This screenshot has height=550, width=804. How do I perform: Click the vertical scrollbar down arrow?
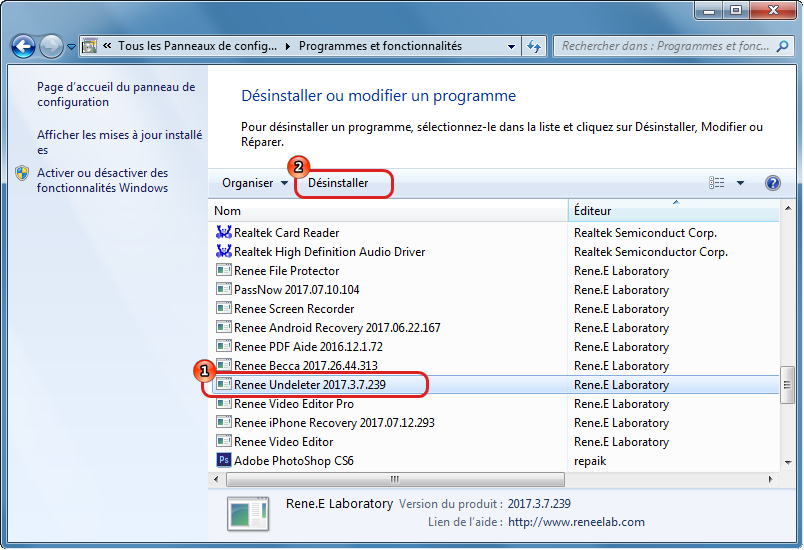coord(787,462)
